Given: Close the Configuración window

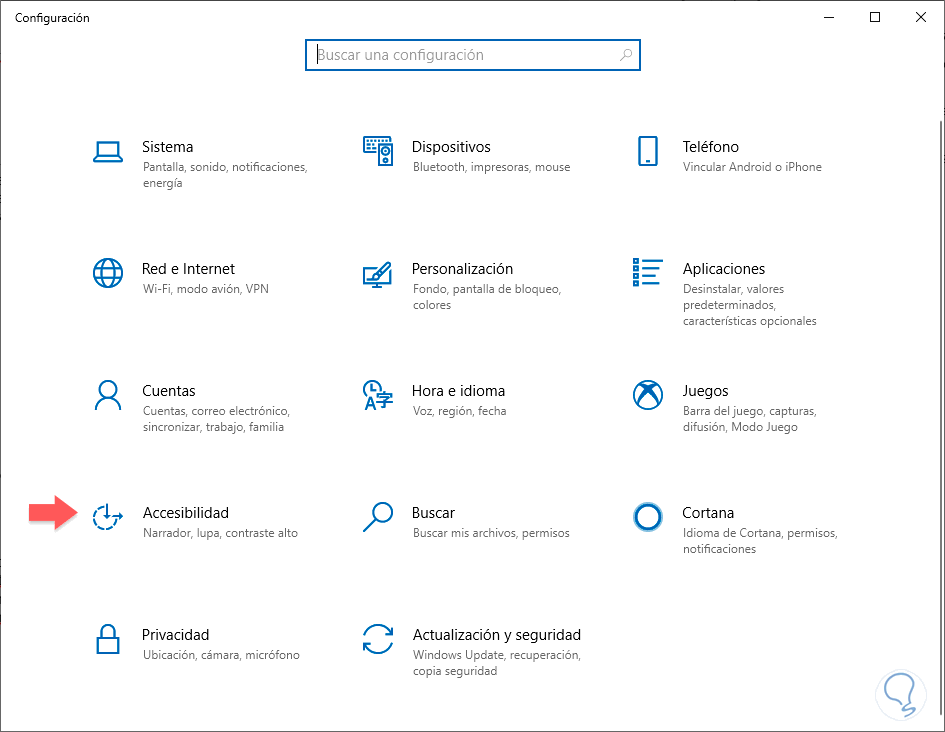Looking at the screenshot, I should 921,17.
